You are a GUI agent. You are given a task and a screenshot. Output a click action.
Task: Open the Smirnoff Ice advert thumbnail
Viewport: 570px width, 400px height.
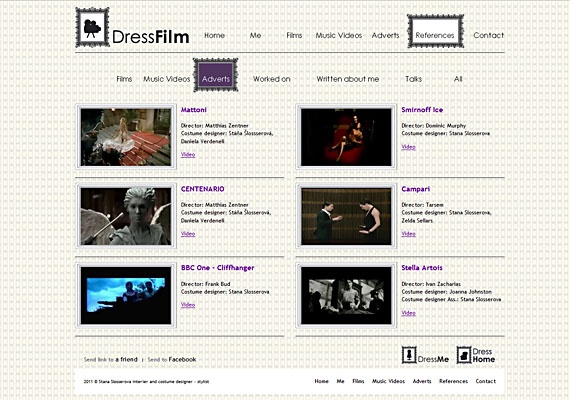(x=346, y=137)
